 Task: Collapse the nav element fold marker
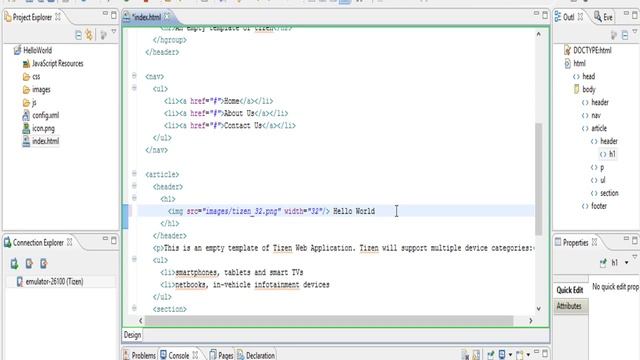tap(134, 76)
